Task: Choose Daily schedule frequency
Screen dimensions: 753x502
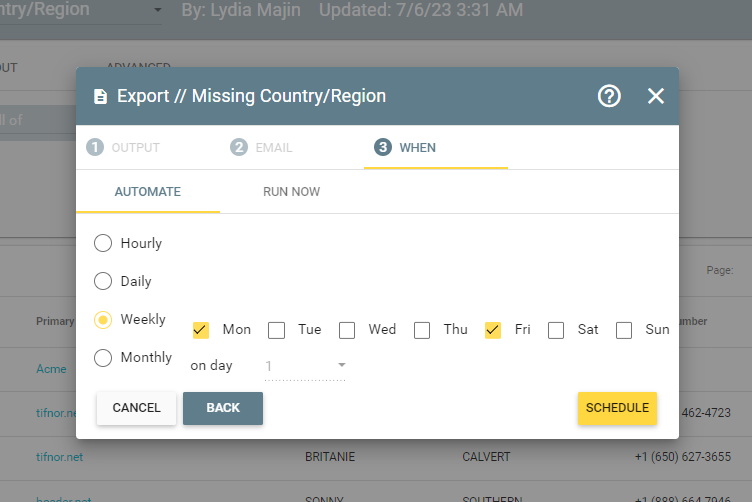Action: [103, 281]
